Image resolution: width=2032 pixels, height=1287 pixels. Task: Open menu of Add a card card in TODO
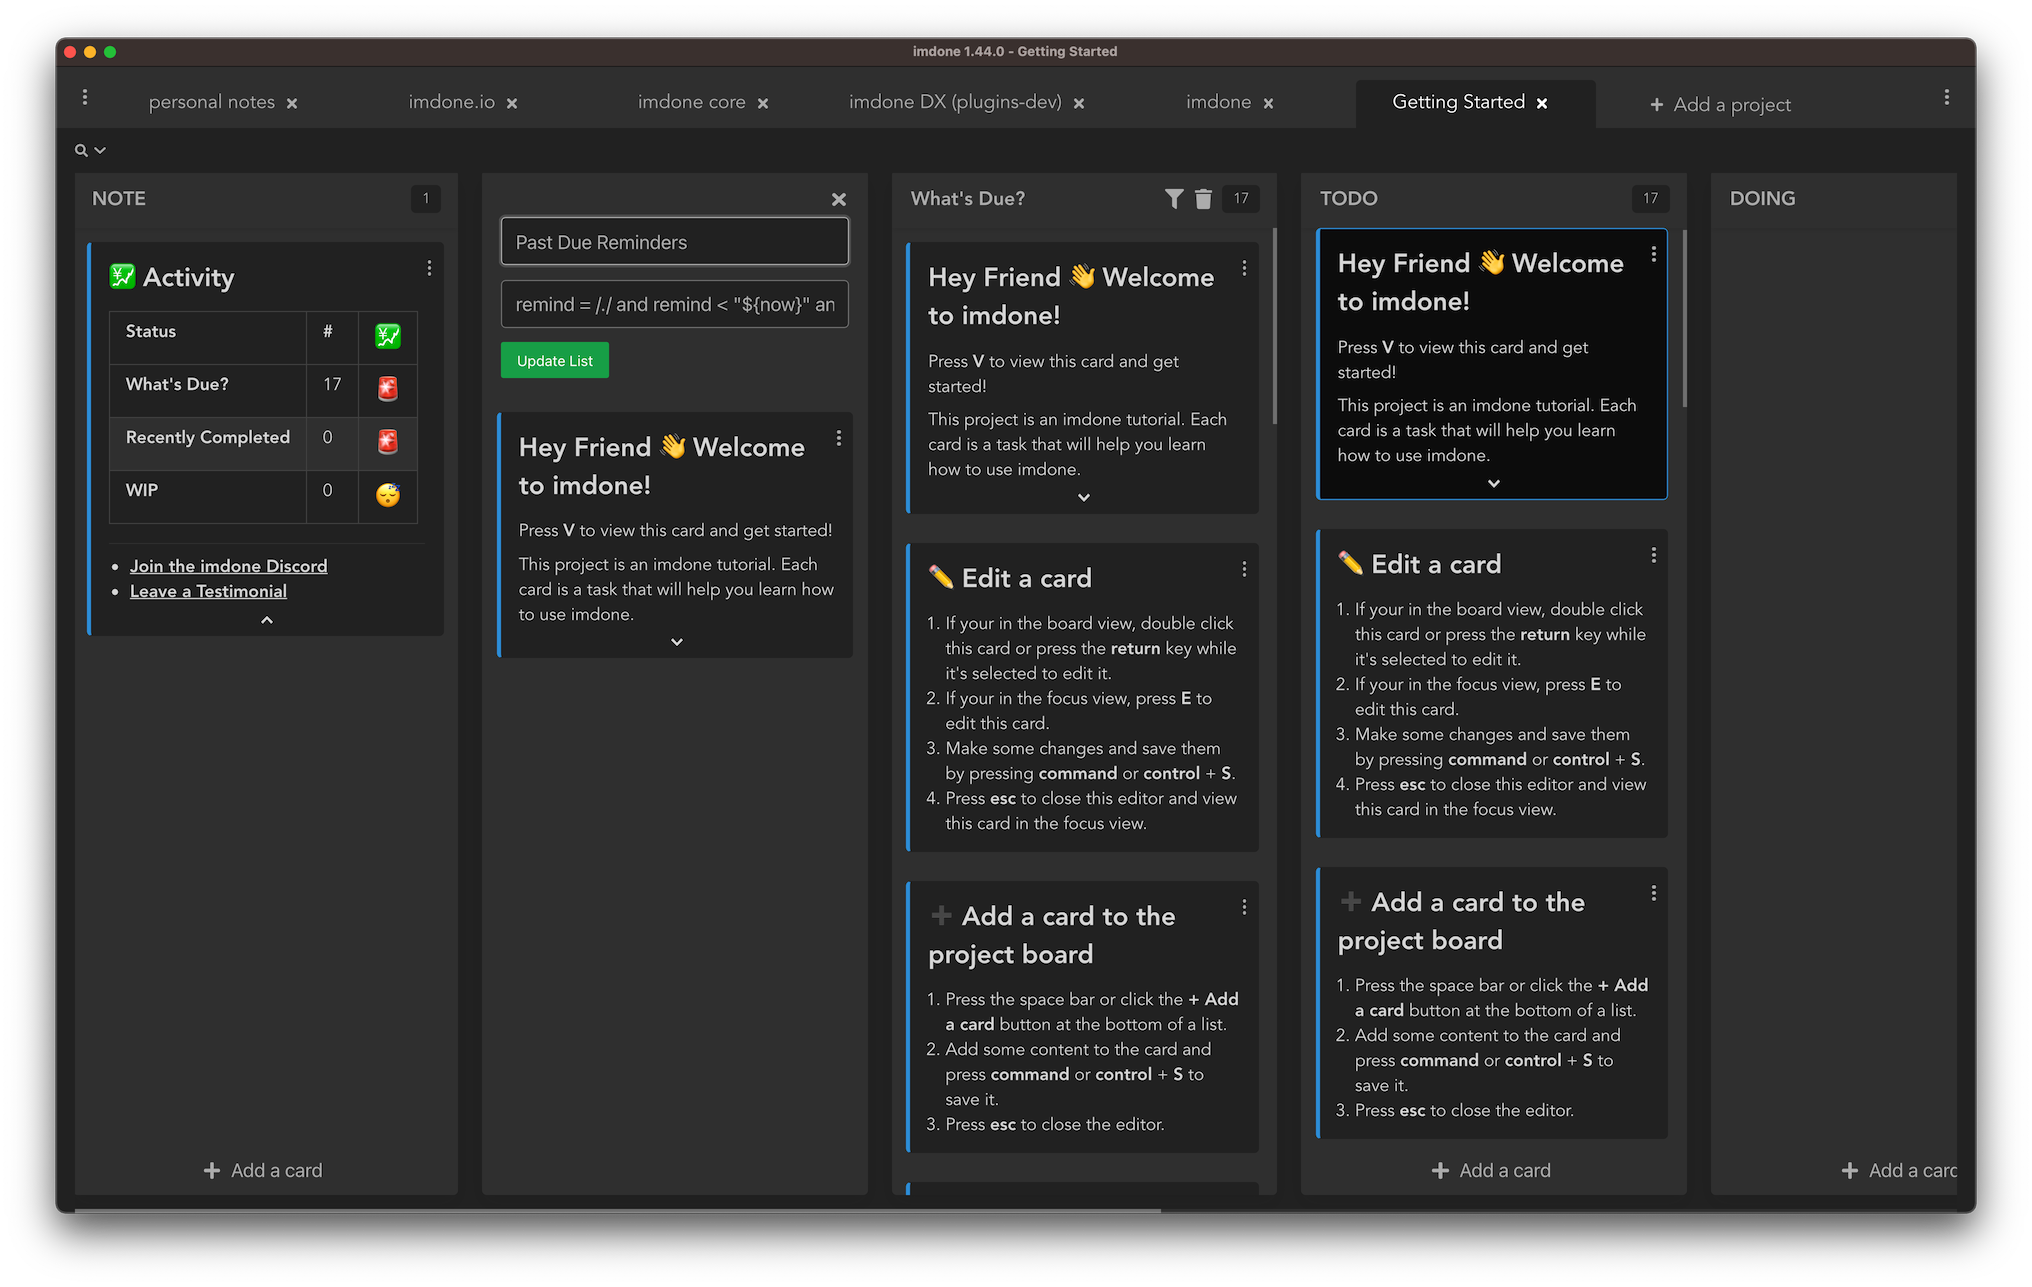[1654, 893]
